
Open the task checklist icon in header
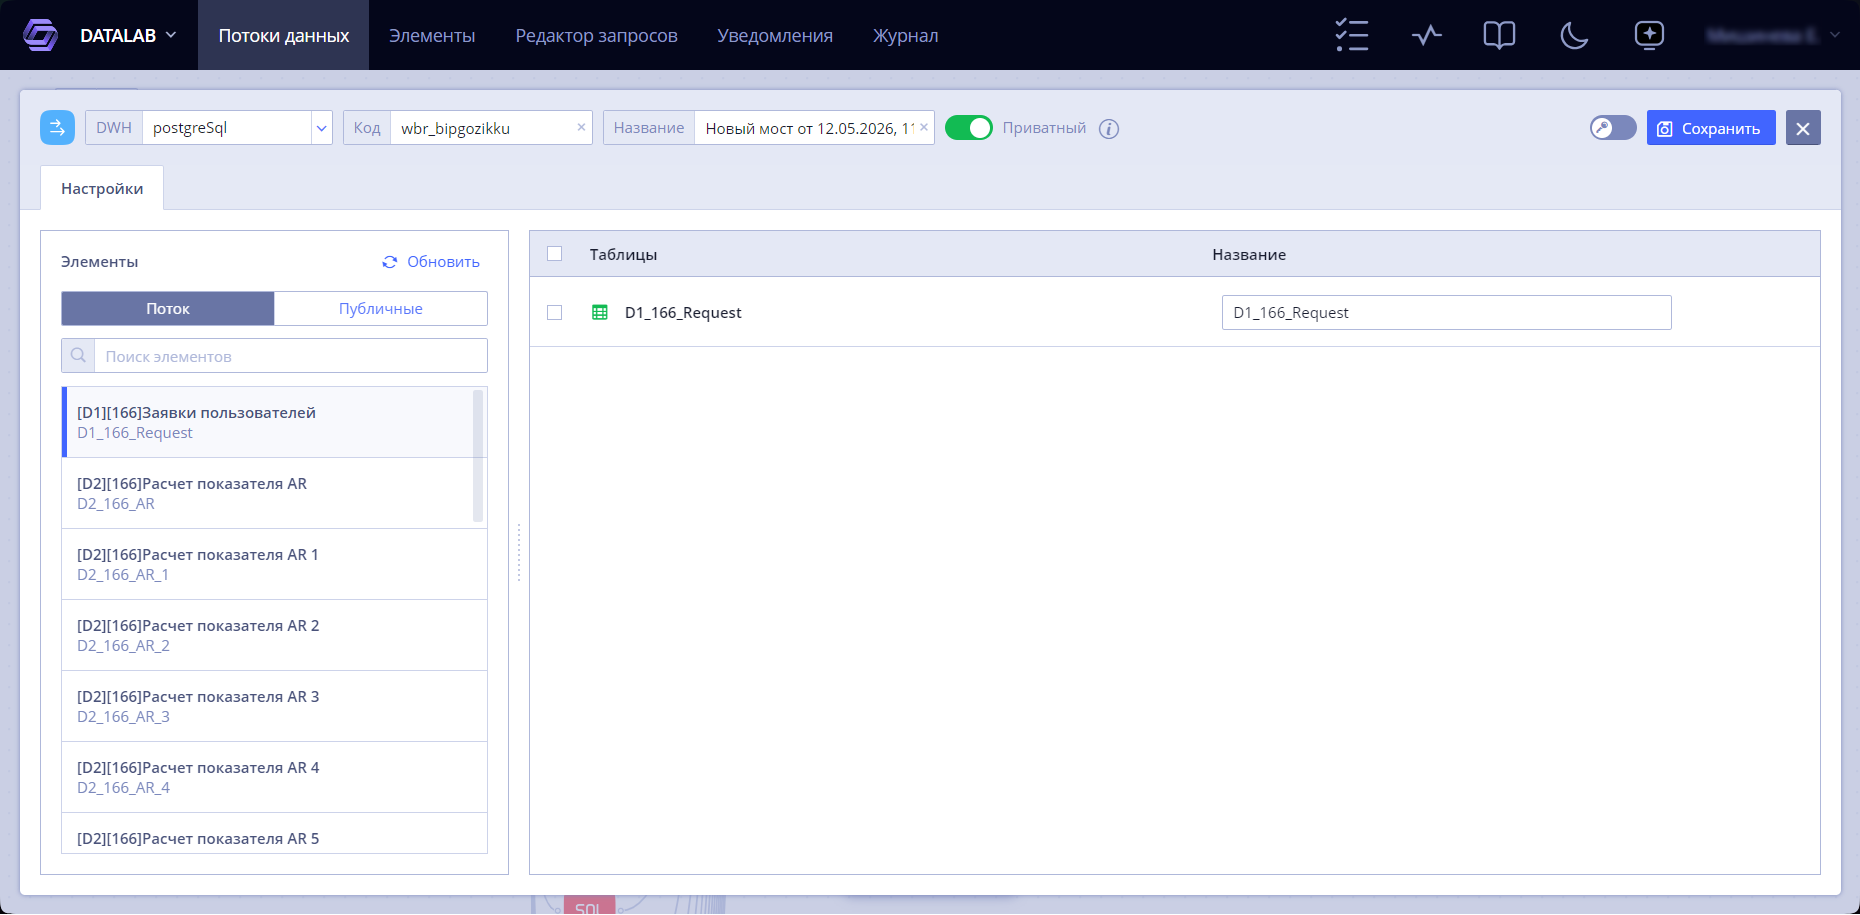coord(1352,35)
